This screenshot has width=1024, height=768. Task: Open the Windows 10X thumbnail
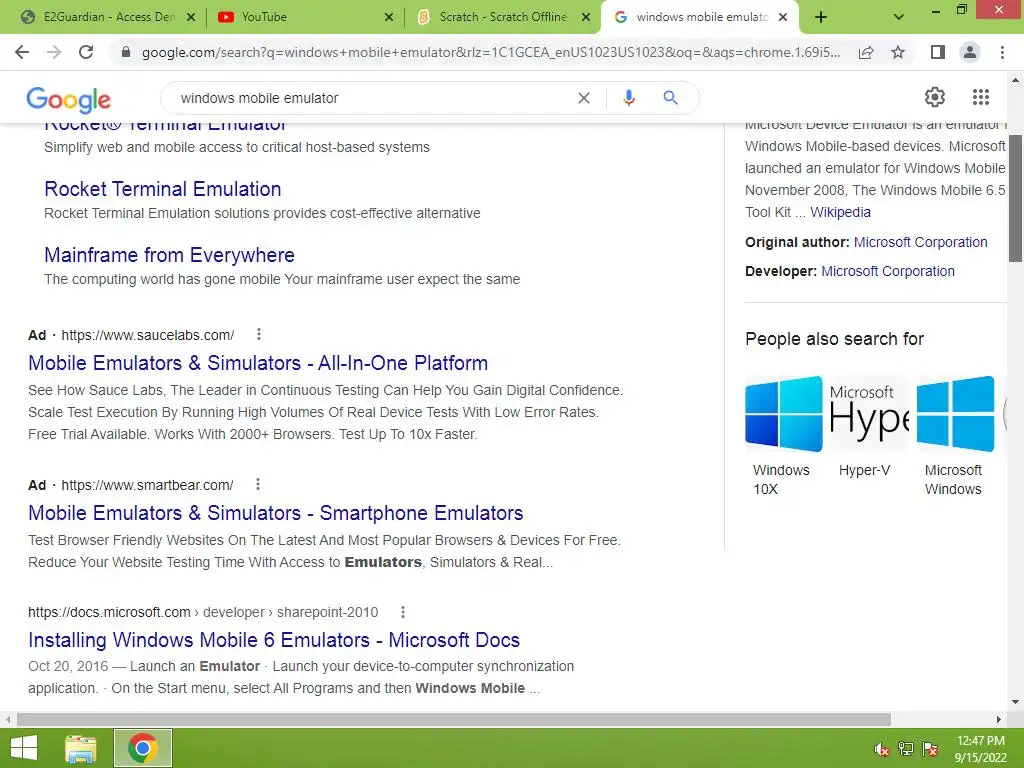pyautogui.click(x=783, y=413)
